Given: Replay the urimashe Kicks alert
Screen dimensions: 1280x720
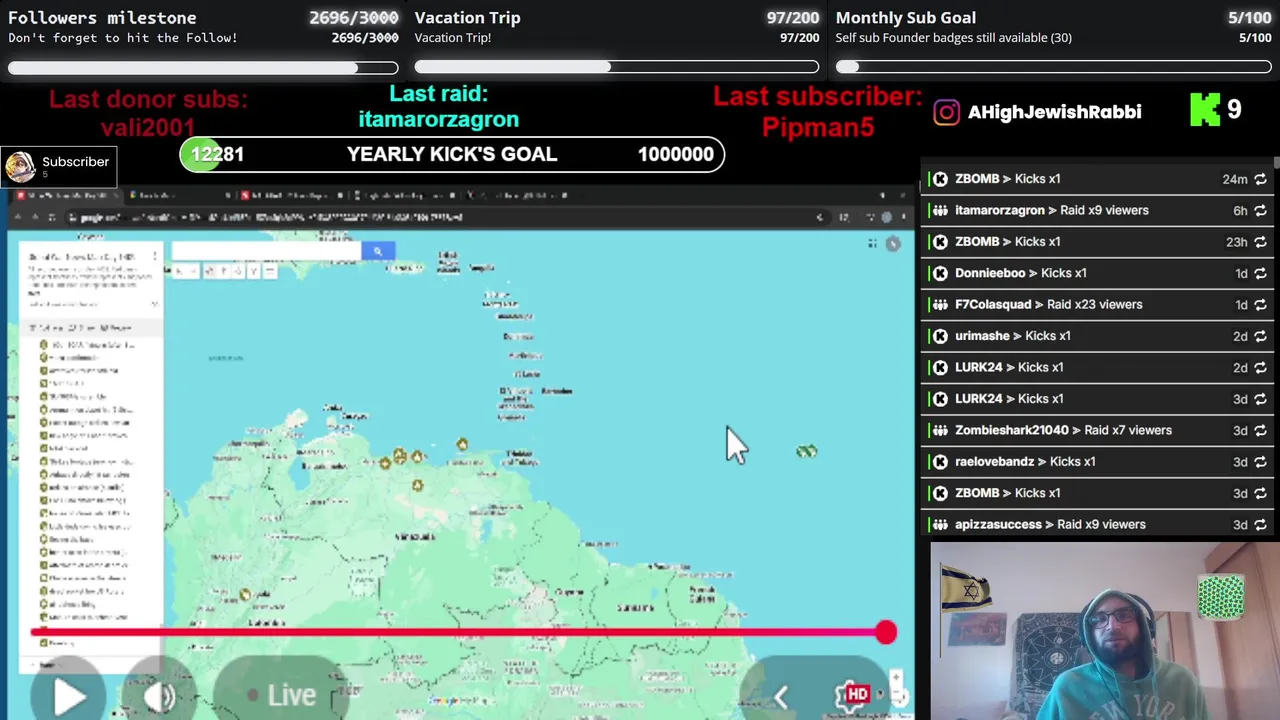Looking at the screenshot, I should click(x=1260, y=336).
